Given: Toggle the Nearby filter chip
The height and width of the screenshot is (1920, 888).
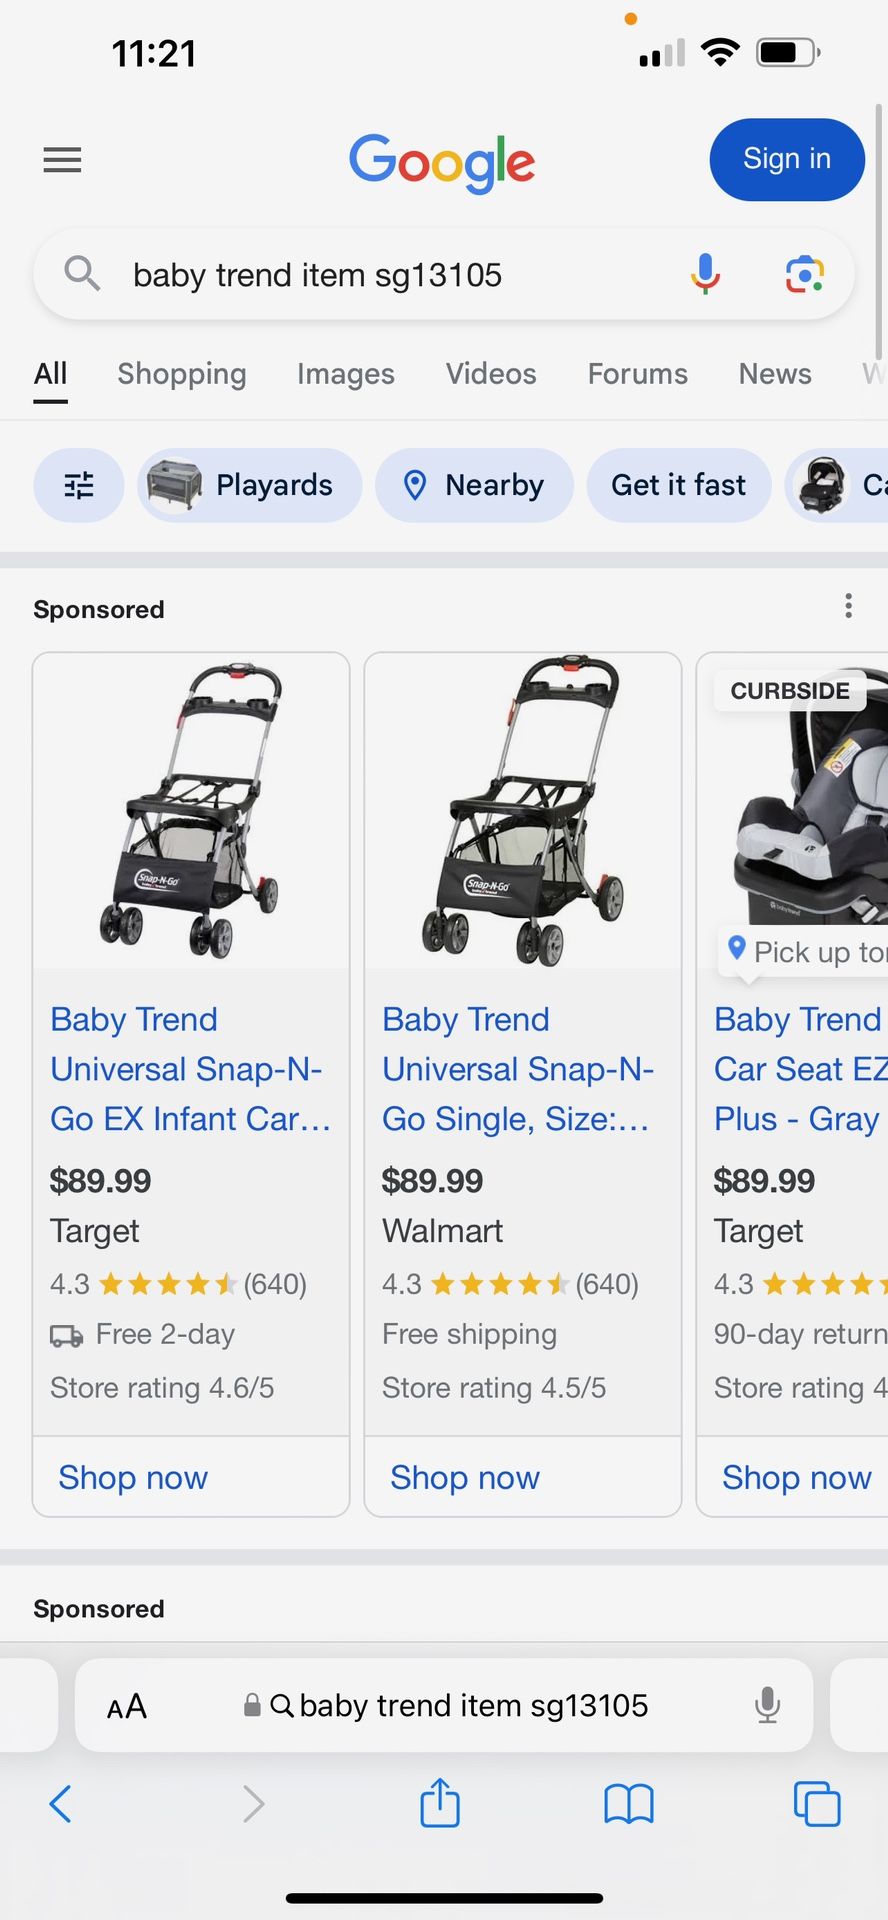Looking at the screenshot, I should 474,485.
